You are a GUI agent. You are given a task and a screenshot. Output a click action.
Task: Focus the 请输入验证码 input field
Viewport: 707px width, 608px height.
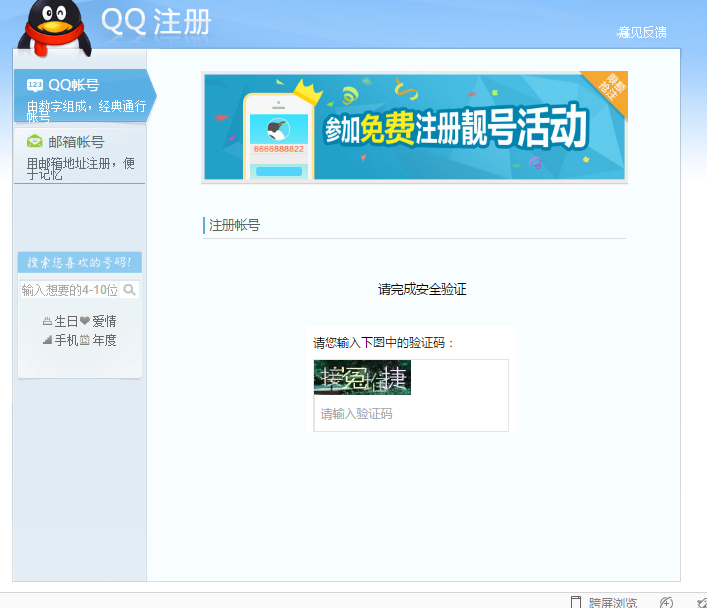pos(411,414)
